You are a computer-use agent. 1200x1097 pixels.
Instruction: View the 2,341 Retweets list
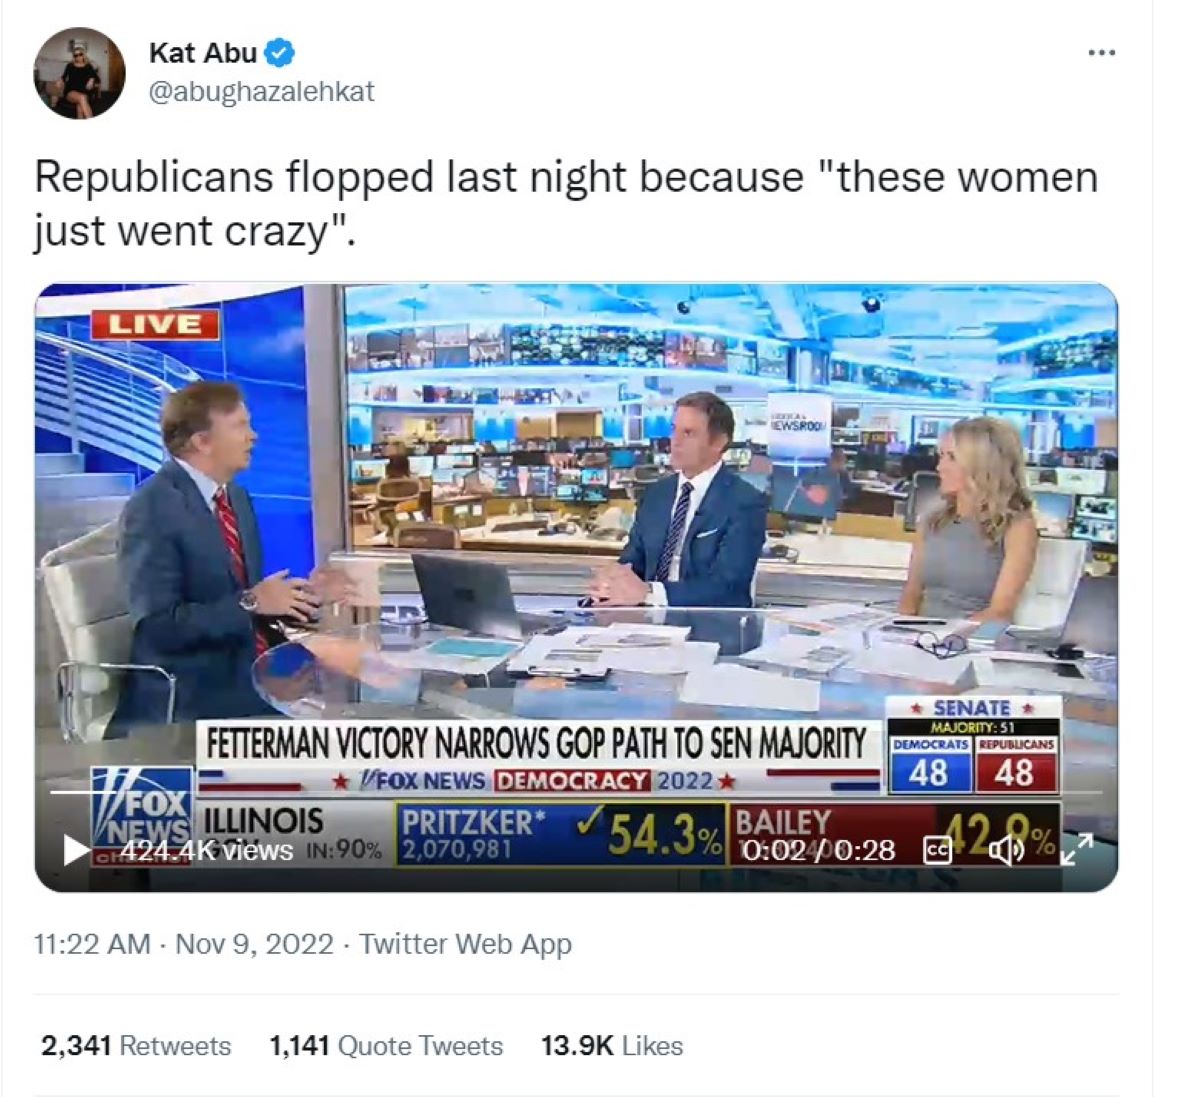coord(136,1046)
